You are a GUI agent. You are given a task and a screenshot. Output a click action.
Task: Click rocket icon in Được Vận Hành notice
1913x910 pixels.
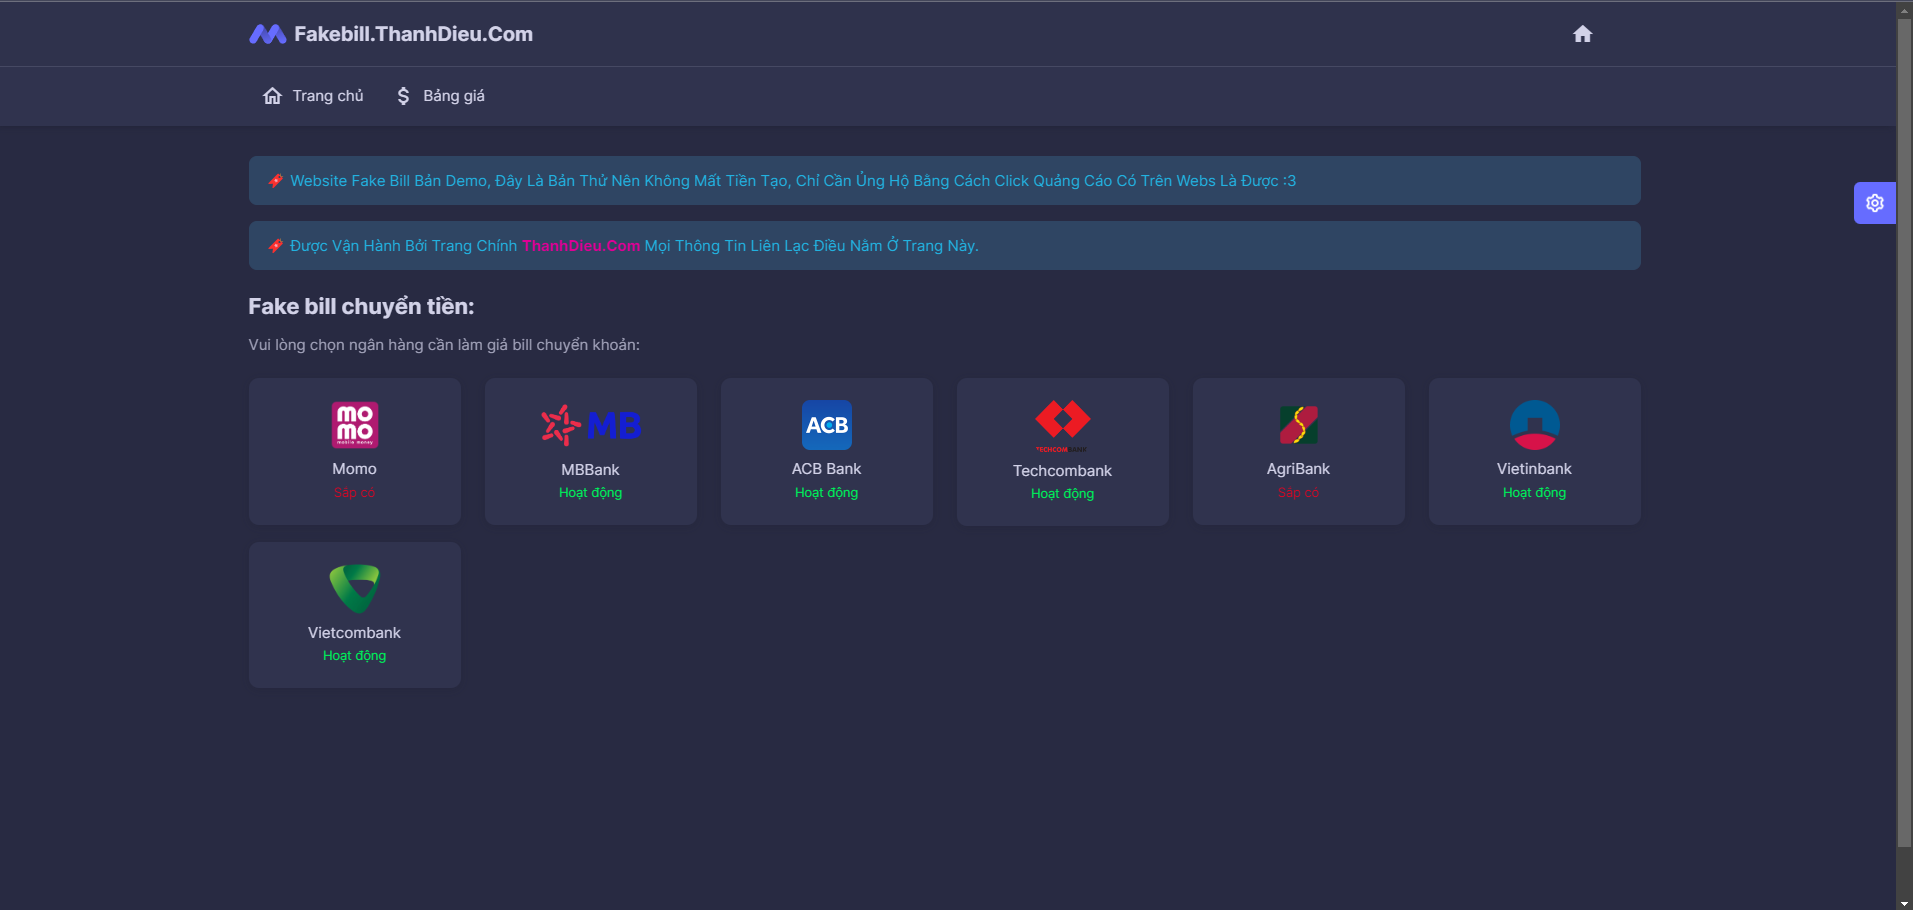[x=275, y=246]
